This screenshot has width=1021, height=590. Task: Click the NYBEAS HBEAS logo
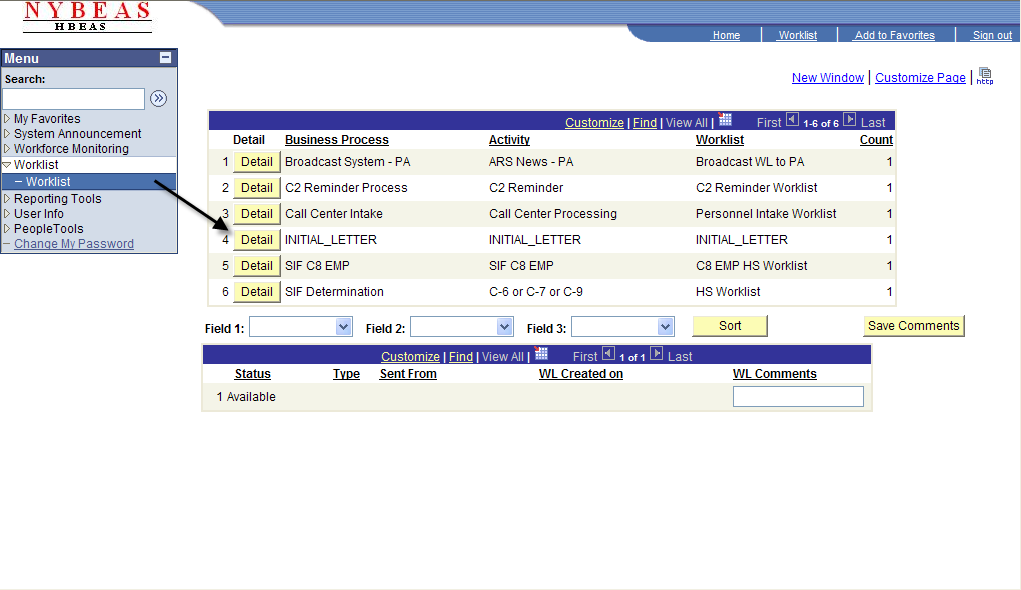point(87,17)
